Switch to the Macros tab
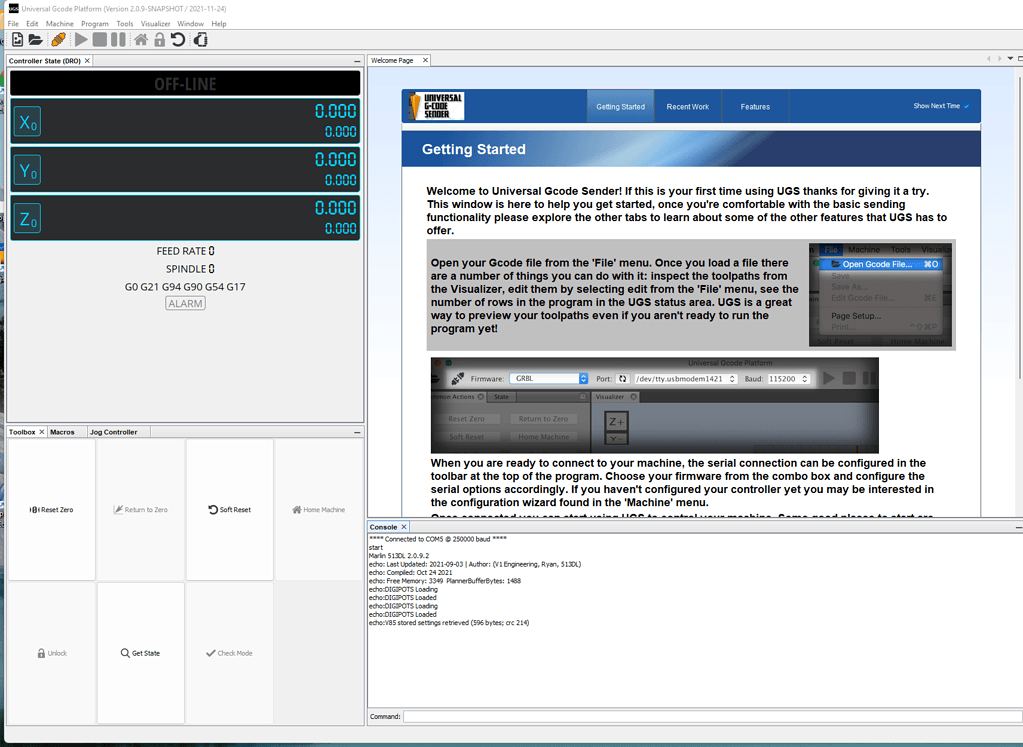 tap(64, 431)
